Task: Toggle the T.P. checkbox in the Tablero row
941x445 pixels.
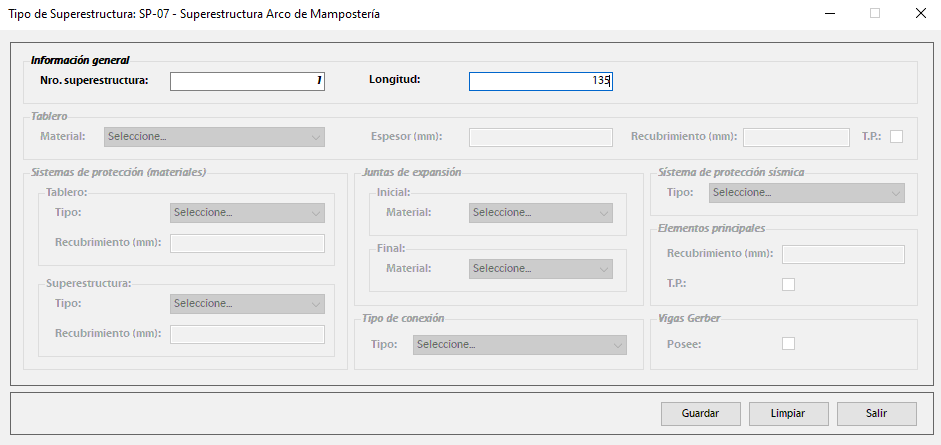Action: click(896, 137)
